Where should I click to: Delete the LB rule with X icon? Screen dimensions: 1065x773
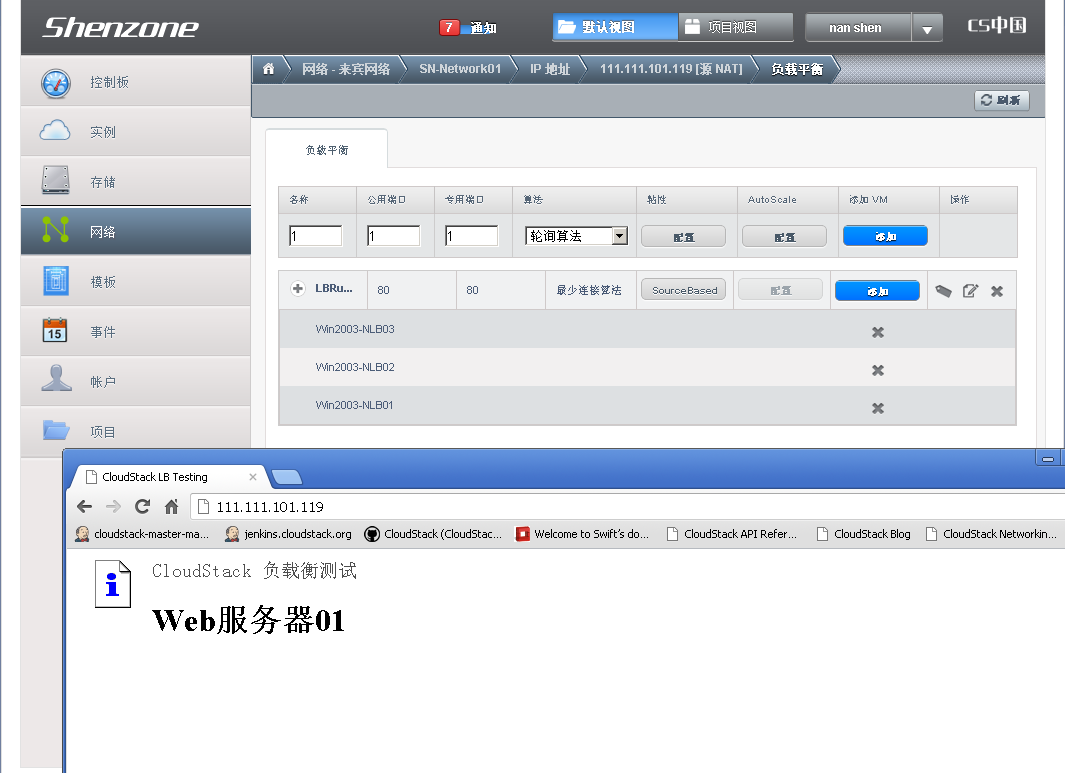(997, 291)
